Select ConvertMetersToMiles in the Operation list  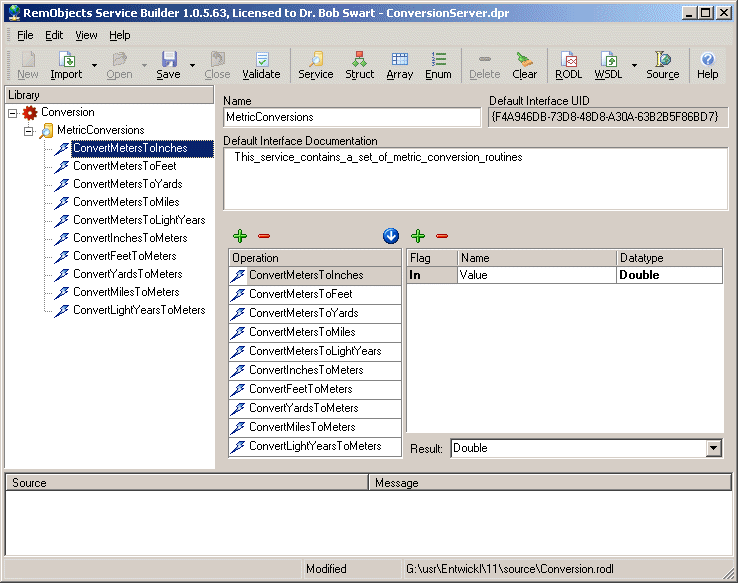click(x=315, y=332)
